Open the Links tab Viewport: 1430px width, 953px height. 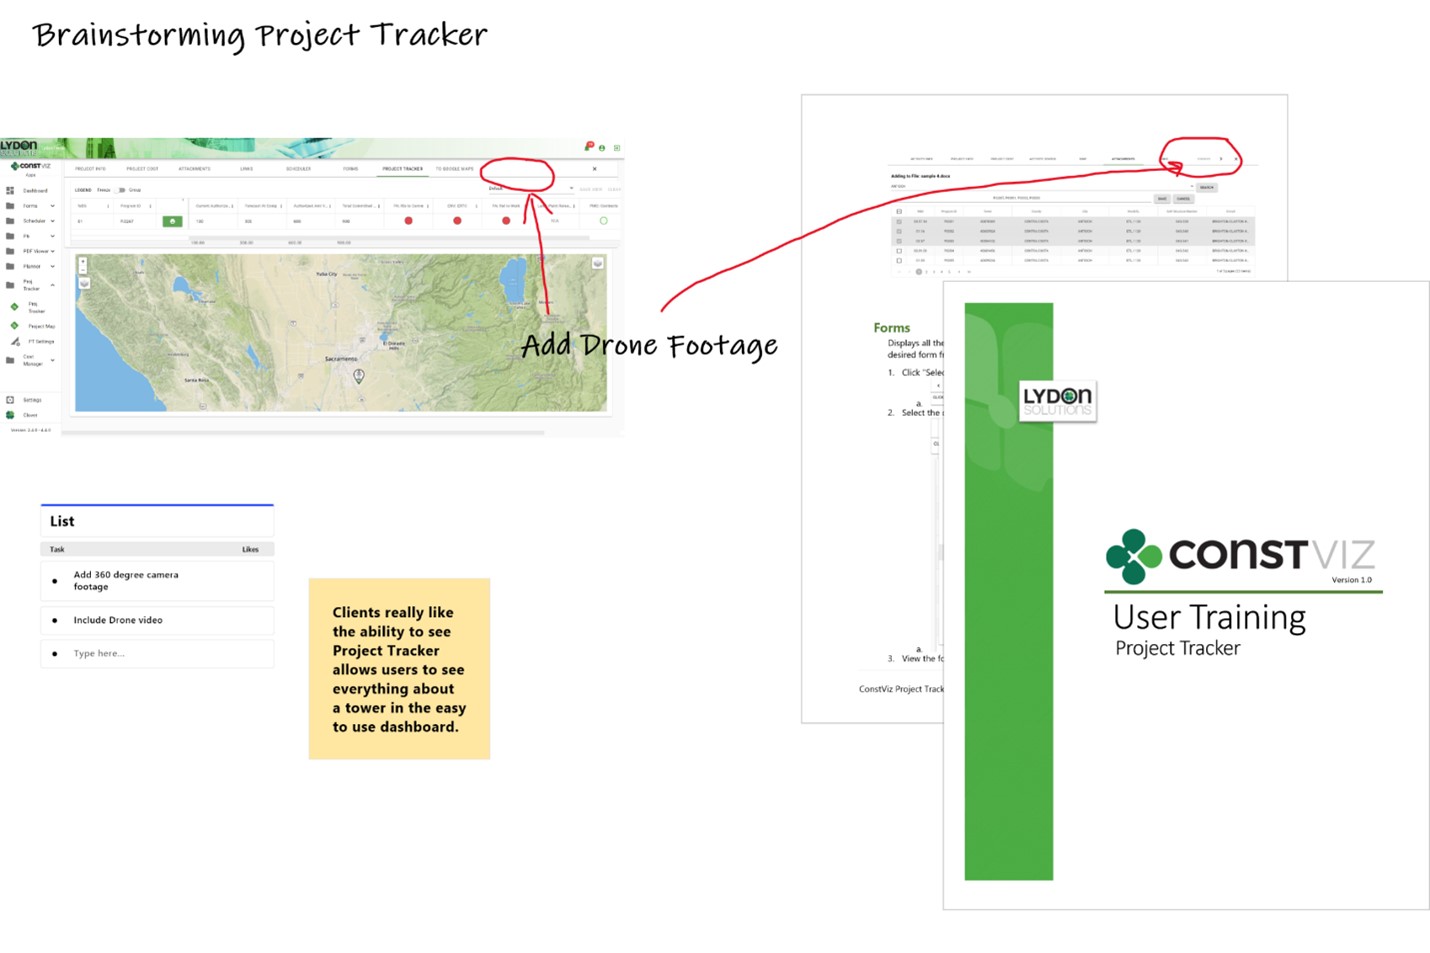click(x=246, y=169)
